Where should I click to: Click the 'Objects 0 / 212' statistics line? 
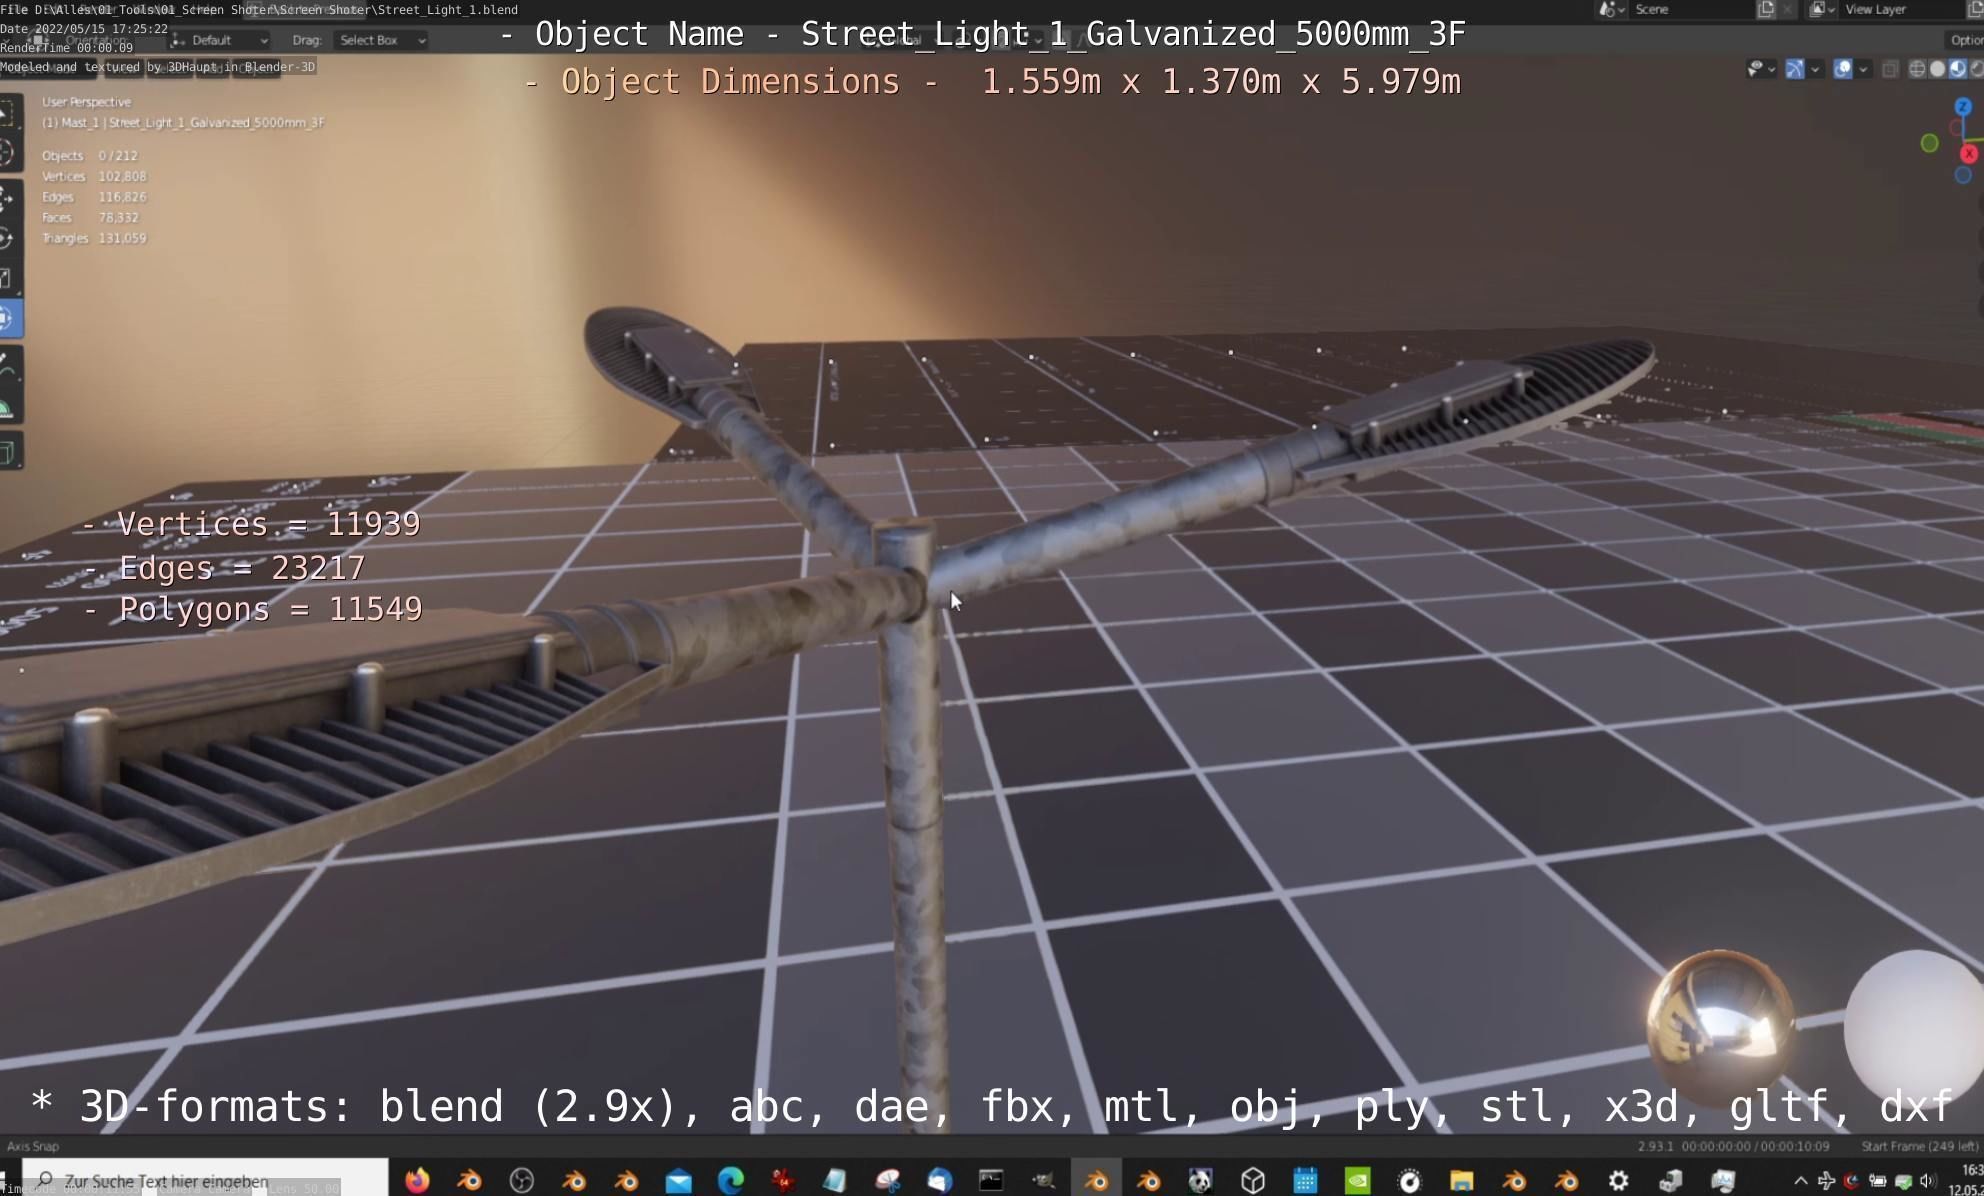pos(90,156)
